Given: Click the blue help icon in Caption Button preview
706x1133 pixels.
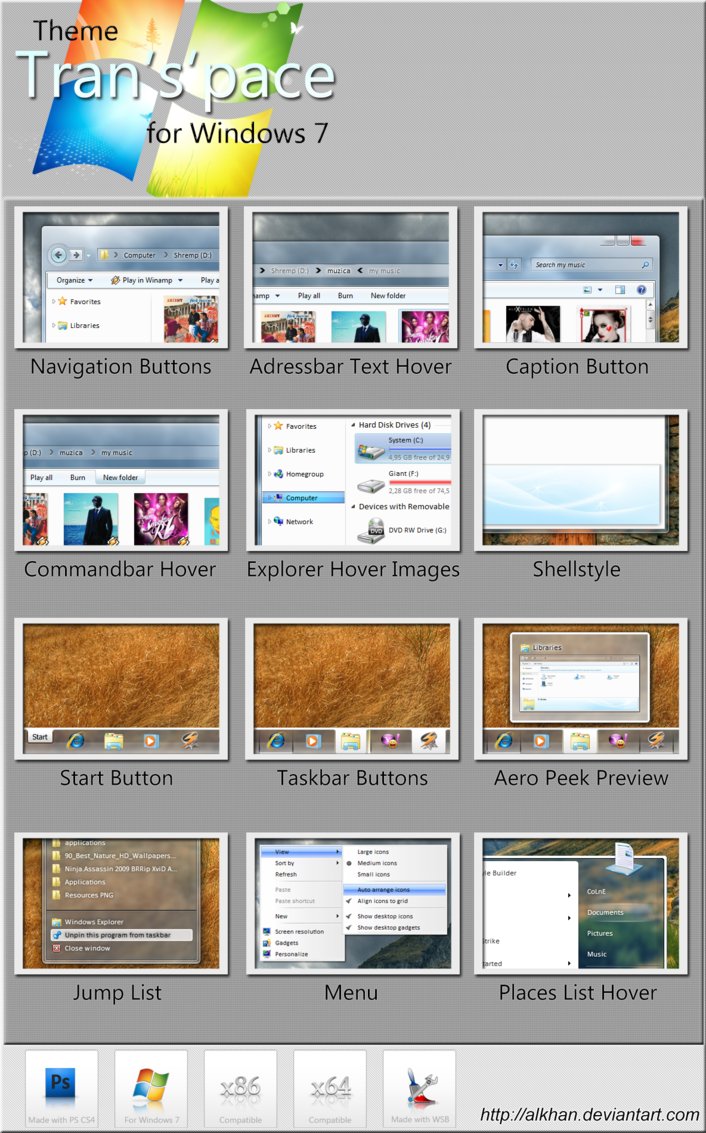Looking at the screenshot, I should [641, 290].
